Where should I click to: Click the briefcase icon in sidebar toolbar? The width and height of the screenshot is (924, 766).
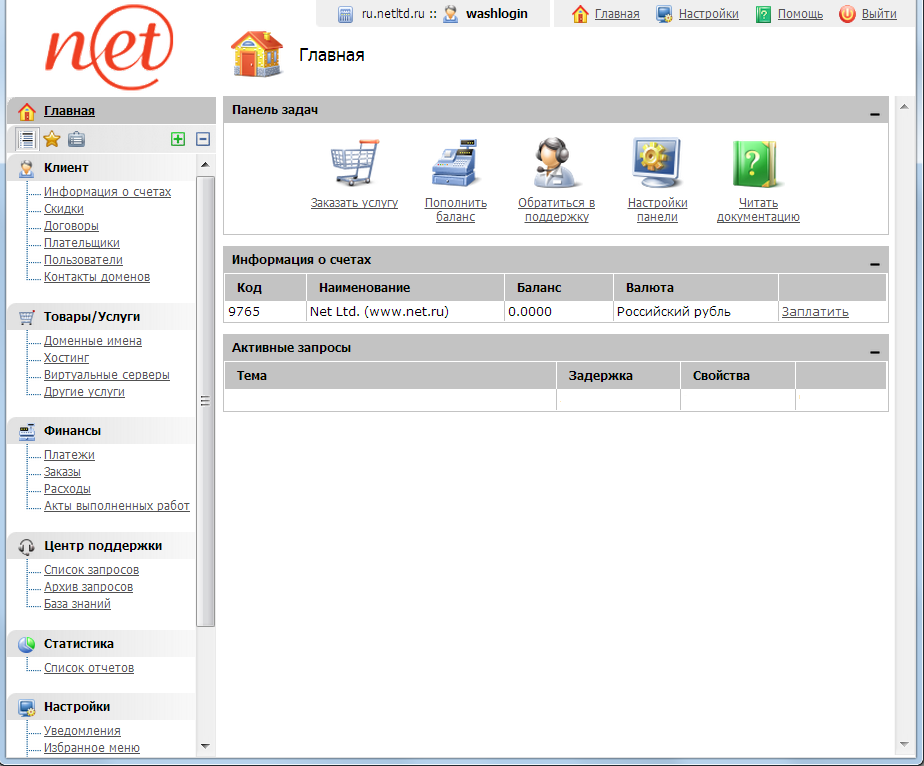[x=76, y=139]
